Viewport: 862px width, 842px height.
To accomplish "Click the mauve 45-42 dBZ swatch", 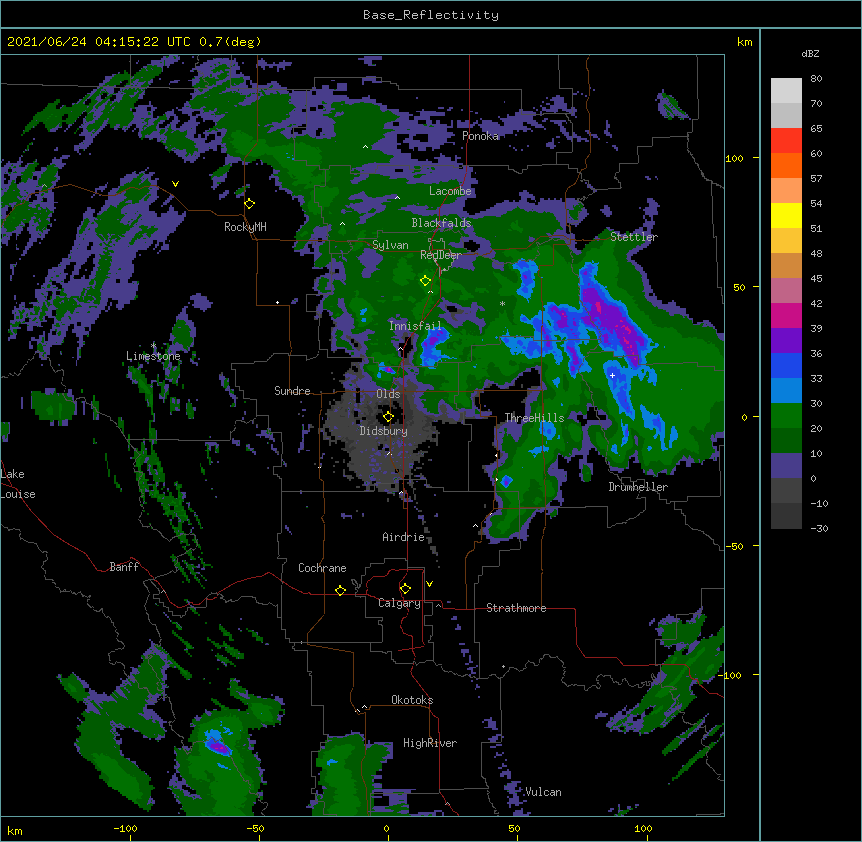I will pyautogui.click(x=786, y=291).
